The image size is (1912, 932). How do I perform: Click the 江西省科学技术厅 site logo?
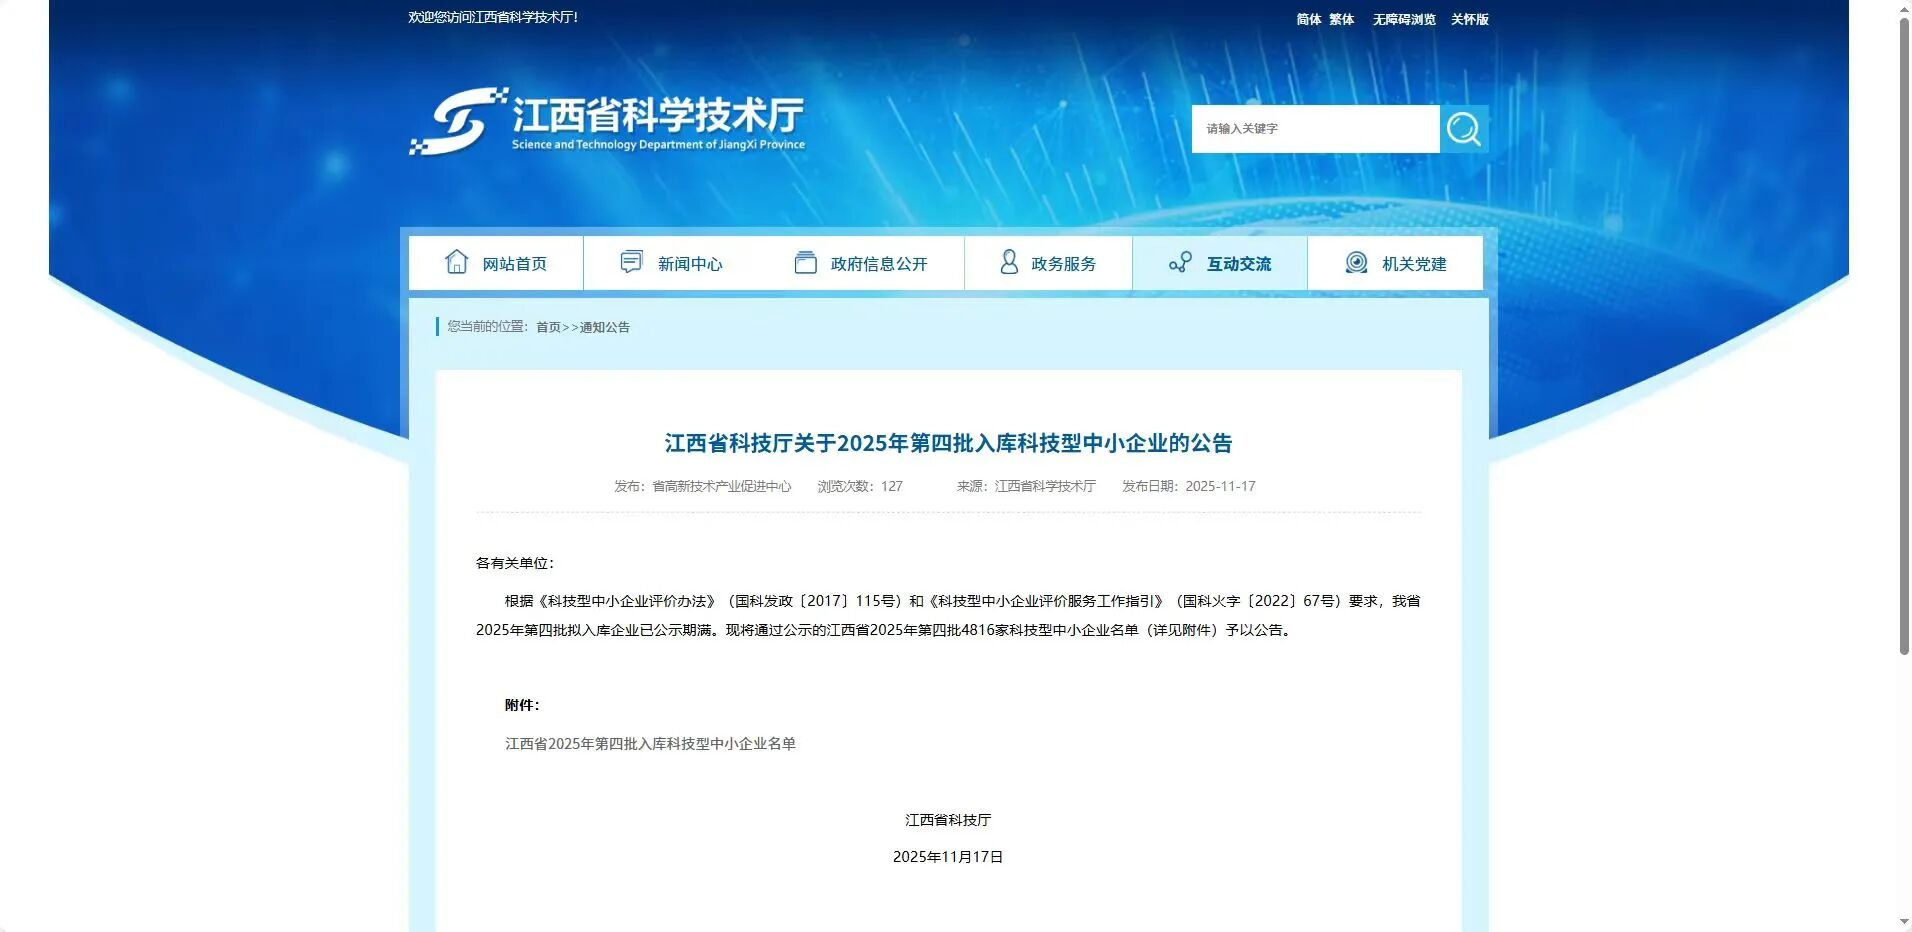tap(607, 121)
